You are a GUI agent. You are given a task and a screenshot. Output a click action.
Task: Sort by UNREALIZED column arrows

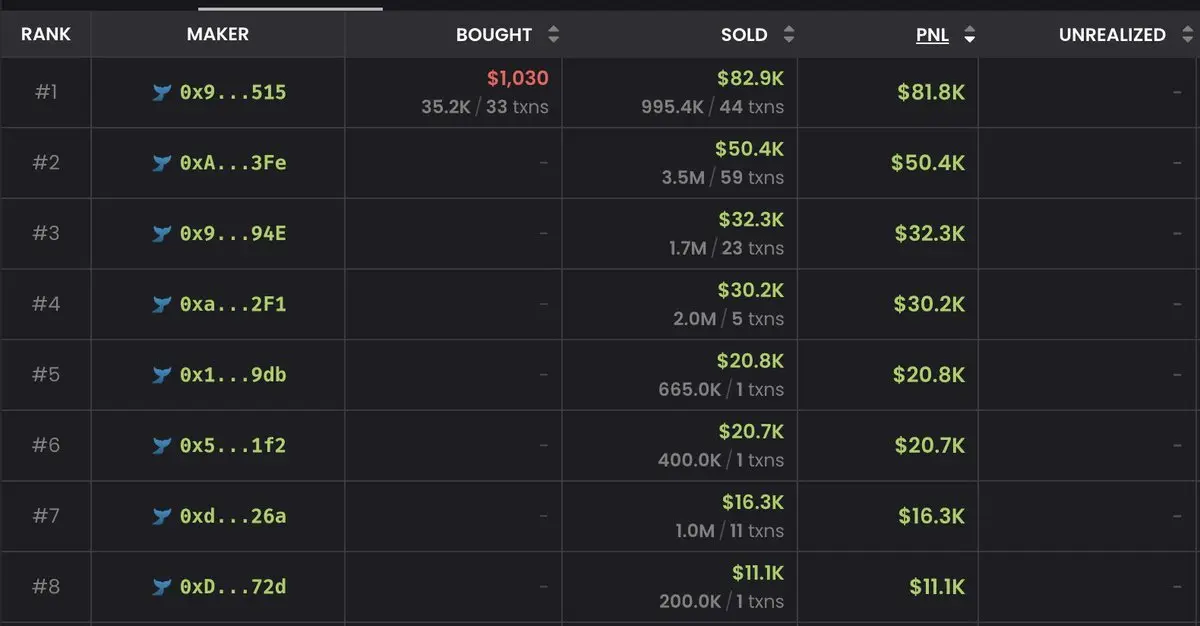(x=1185, y=35)
